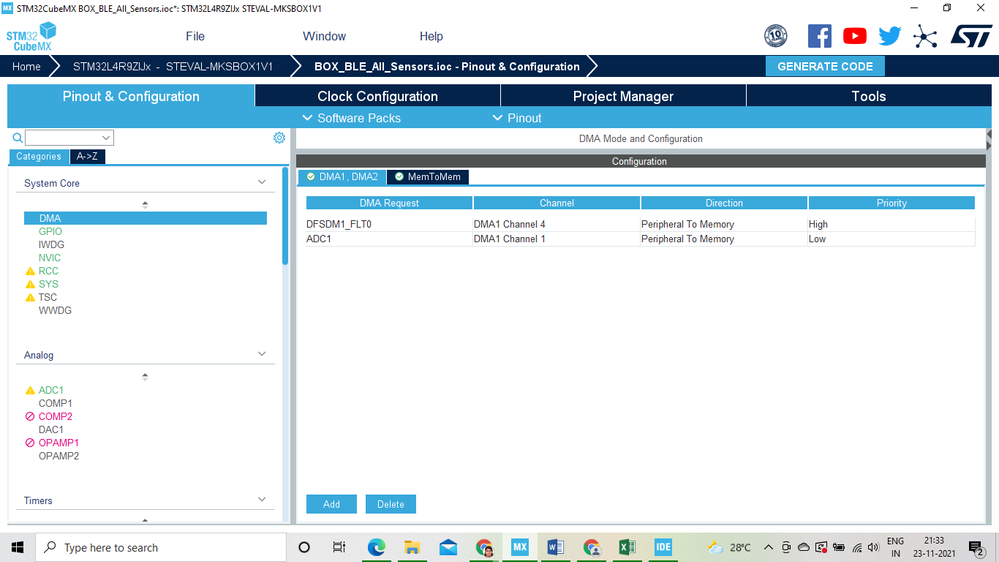Select the DFSDM1_FLT0 DMA request row
The height and width of the screenshot is (562, 999).
640,224
